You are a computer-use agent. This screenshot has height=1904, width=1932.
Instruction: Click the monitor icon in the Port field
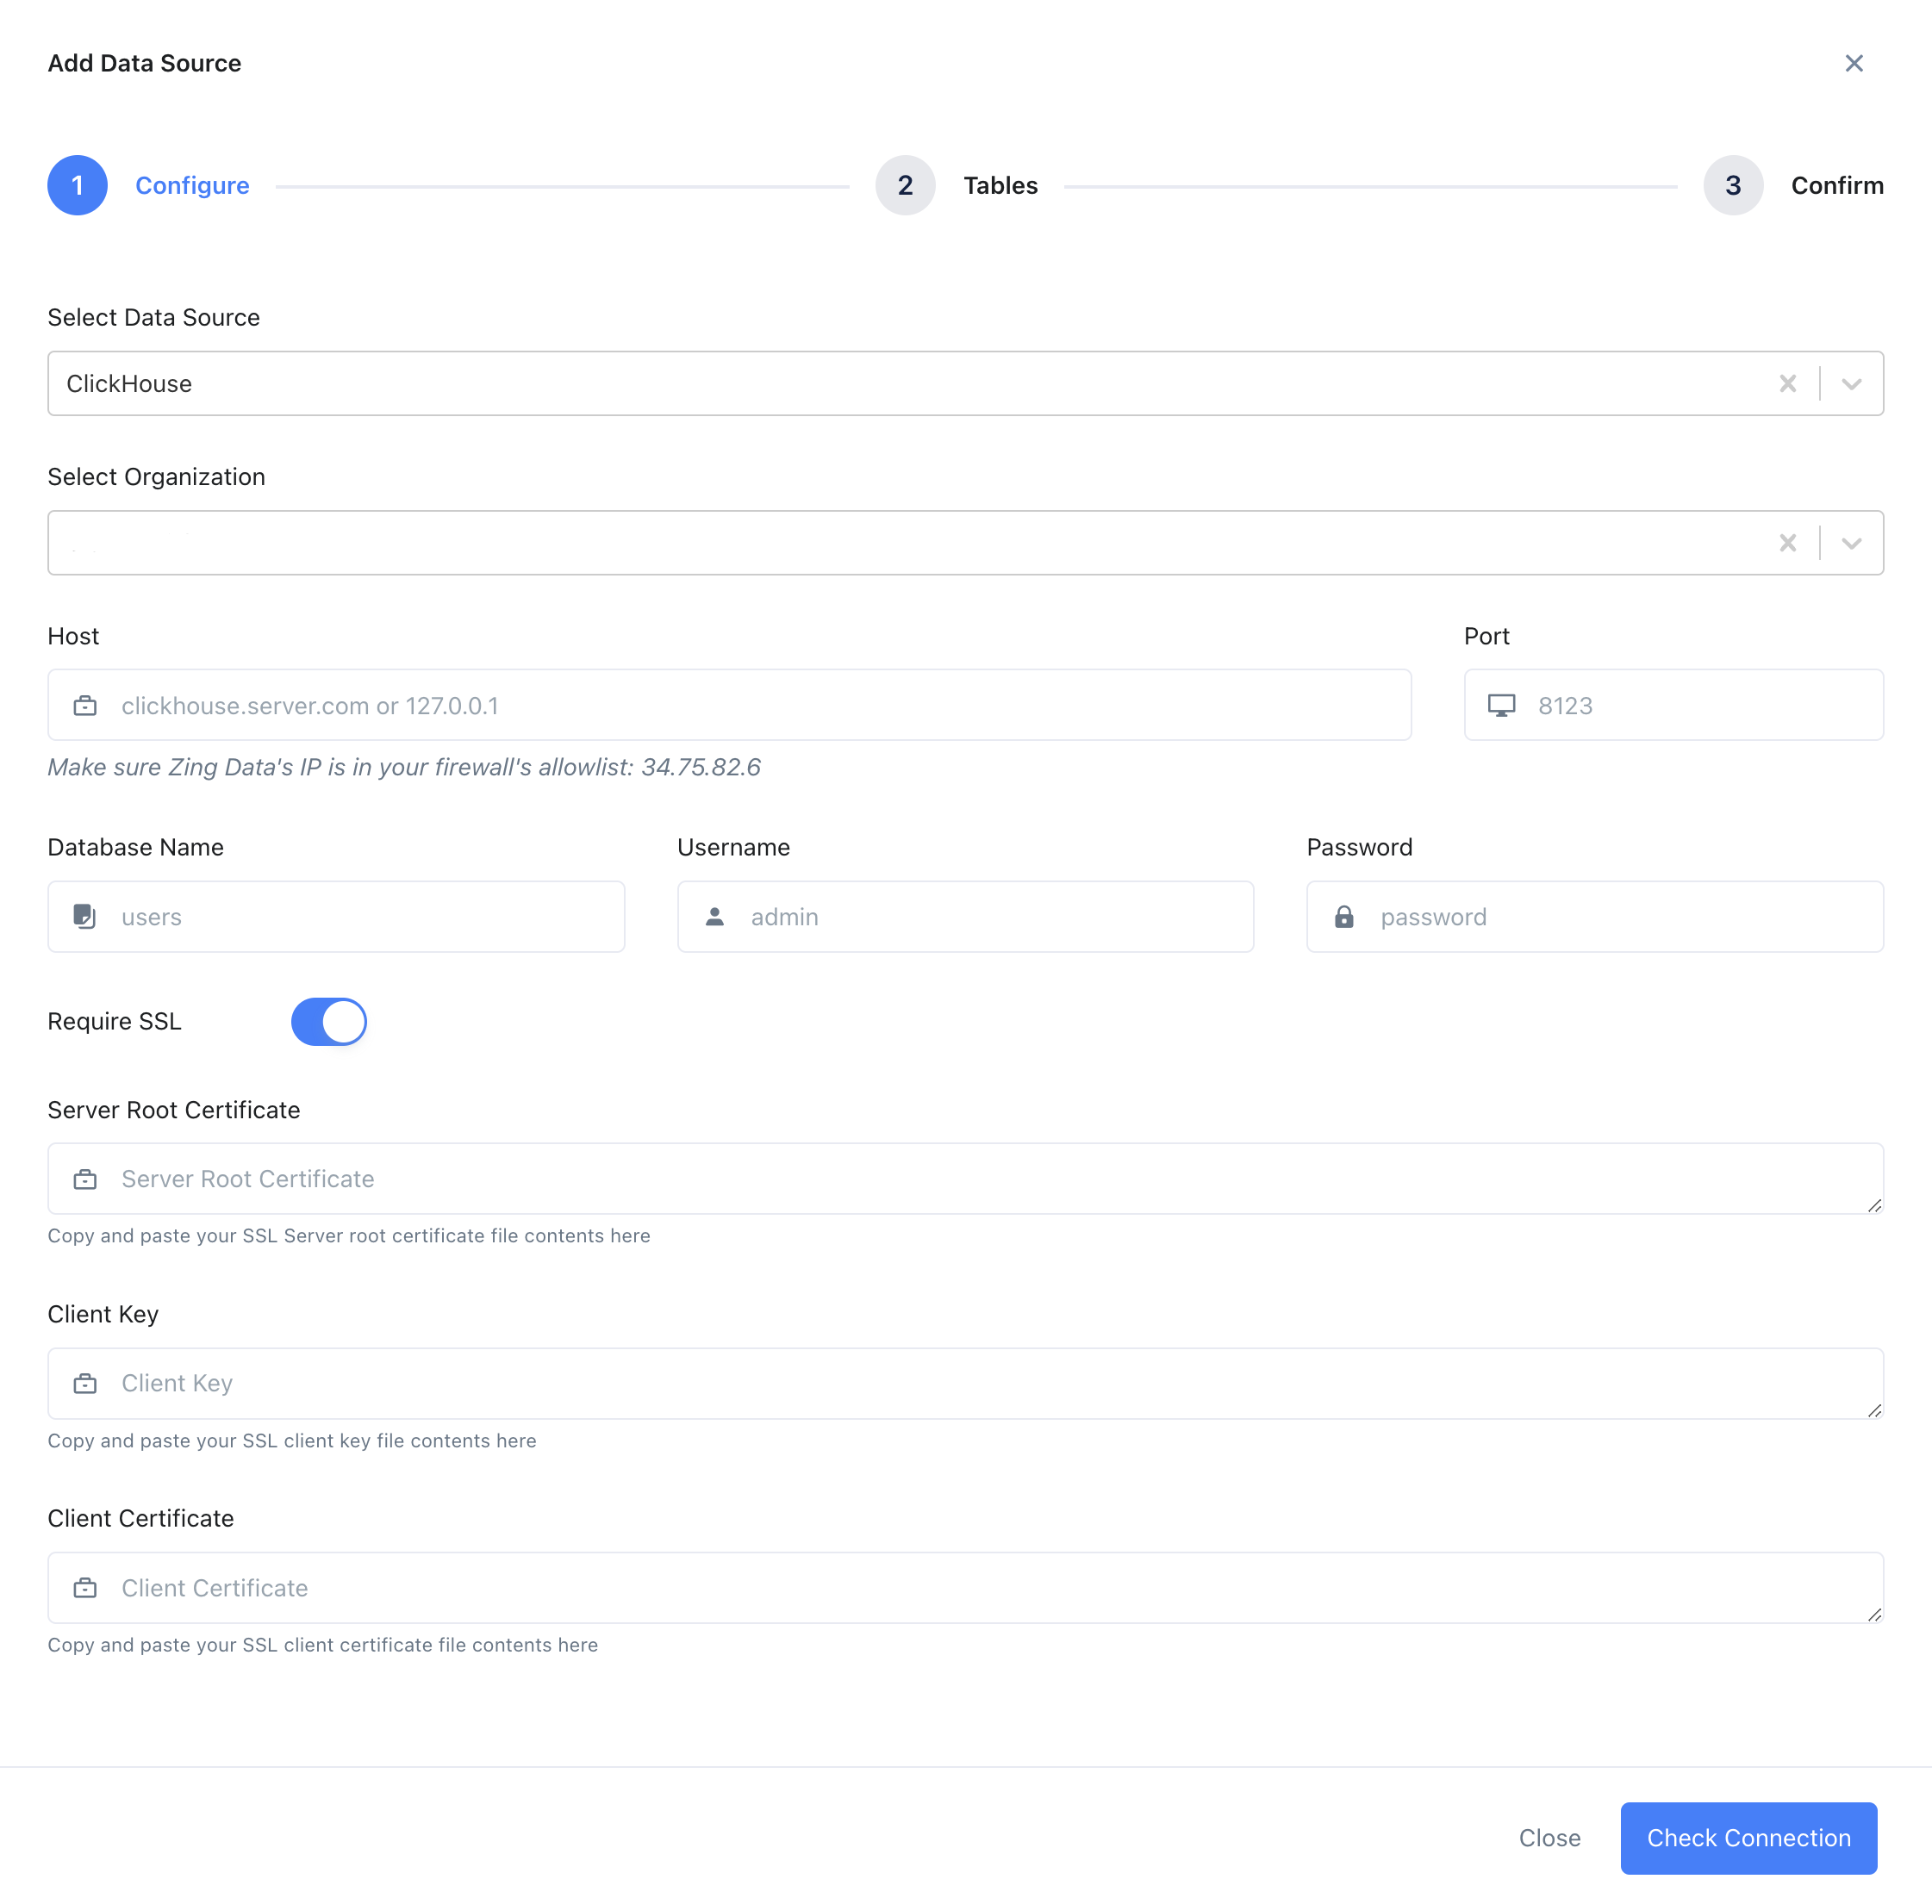pos(1502,705)
